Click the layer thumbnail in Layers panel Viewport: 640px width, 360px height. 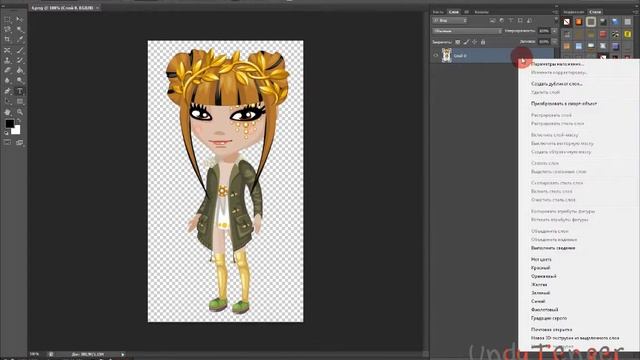447,56
